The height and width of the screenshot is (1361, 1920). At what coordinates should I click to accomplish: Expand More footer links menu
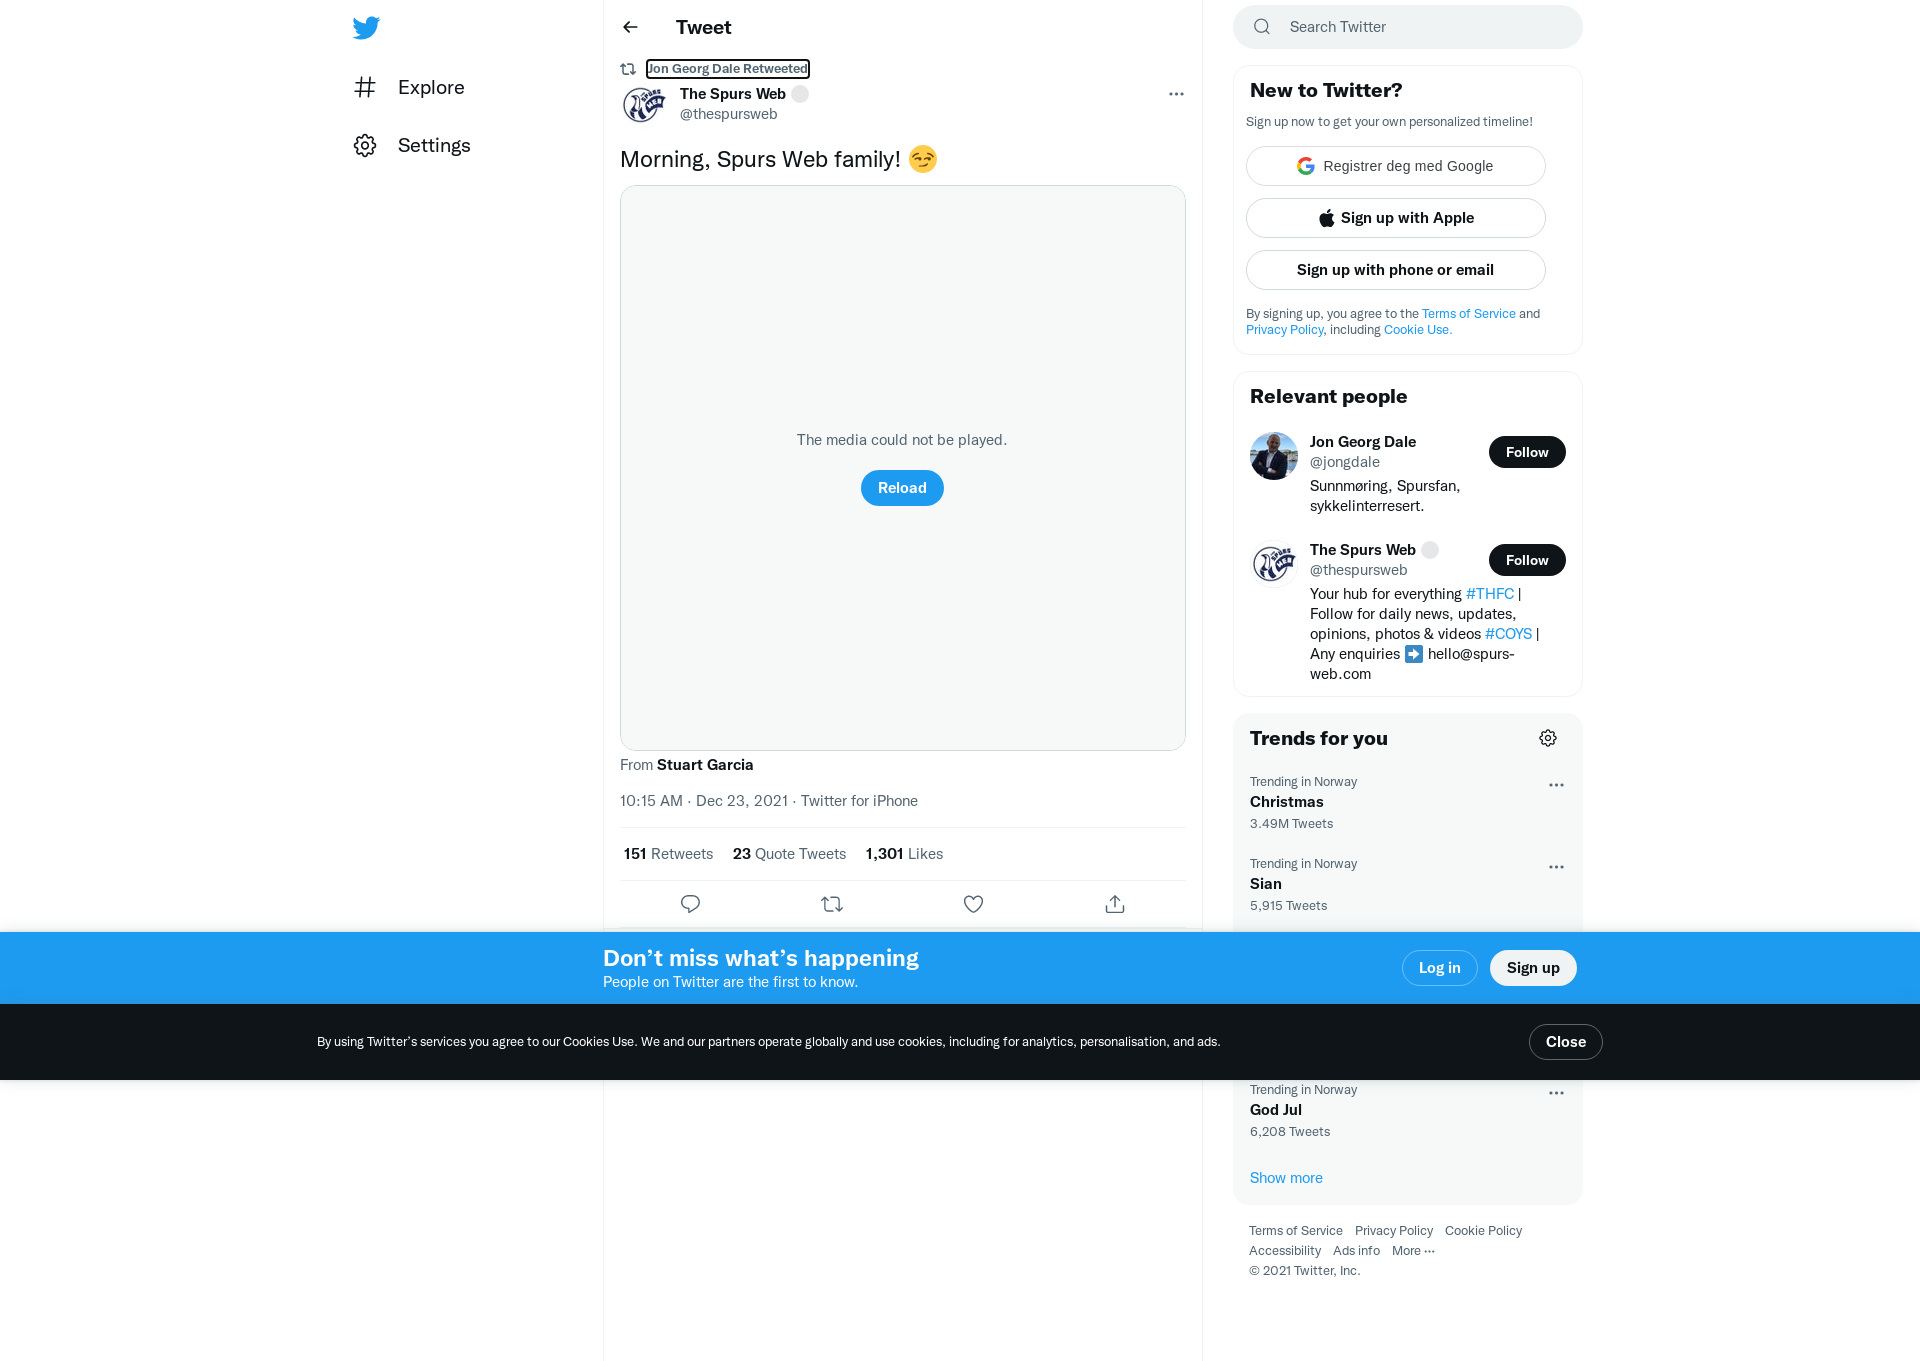point(1413,1251)
